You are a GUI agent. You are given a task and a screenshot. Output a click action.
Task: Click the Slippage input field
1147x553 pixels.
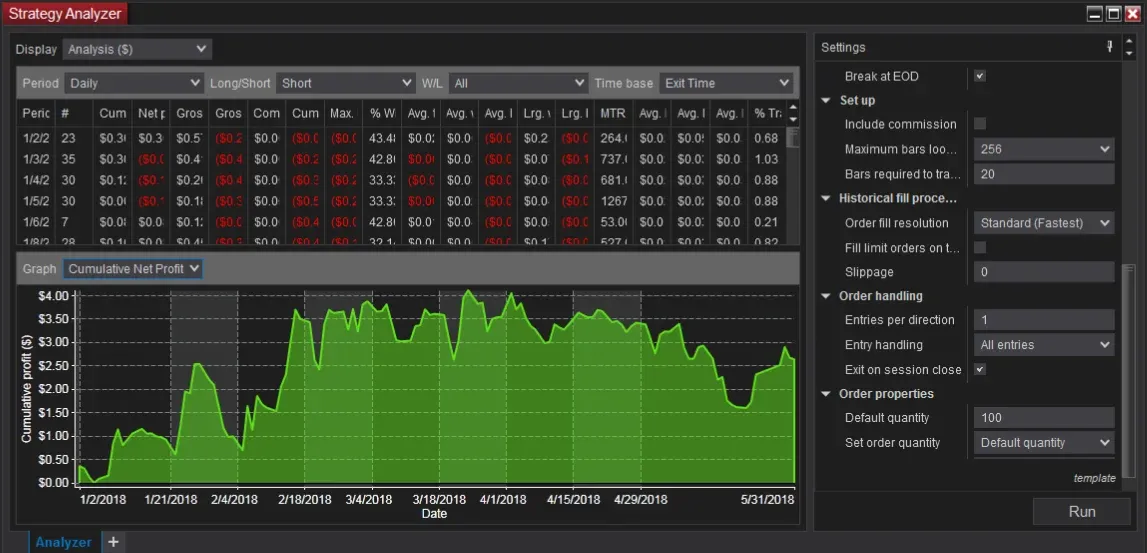(1044, 272)
